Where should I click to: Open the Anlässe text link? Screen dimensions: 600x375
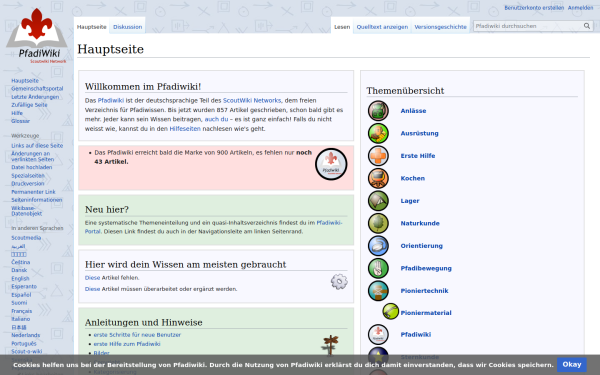[413, 111]
